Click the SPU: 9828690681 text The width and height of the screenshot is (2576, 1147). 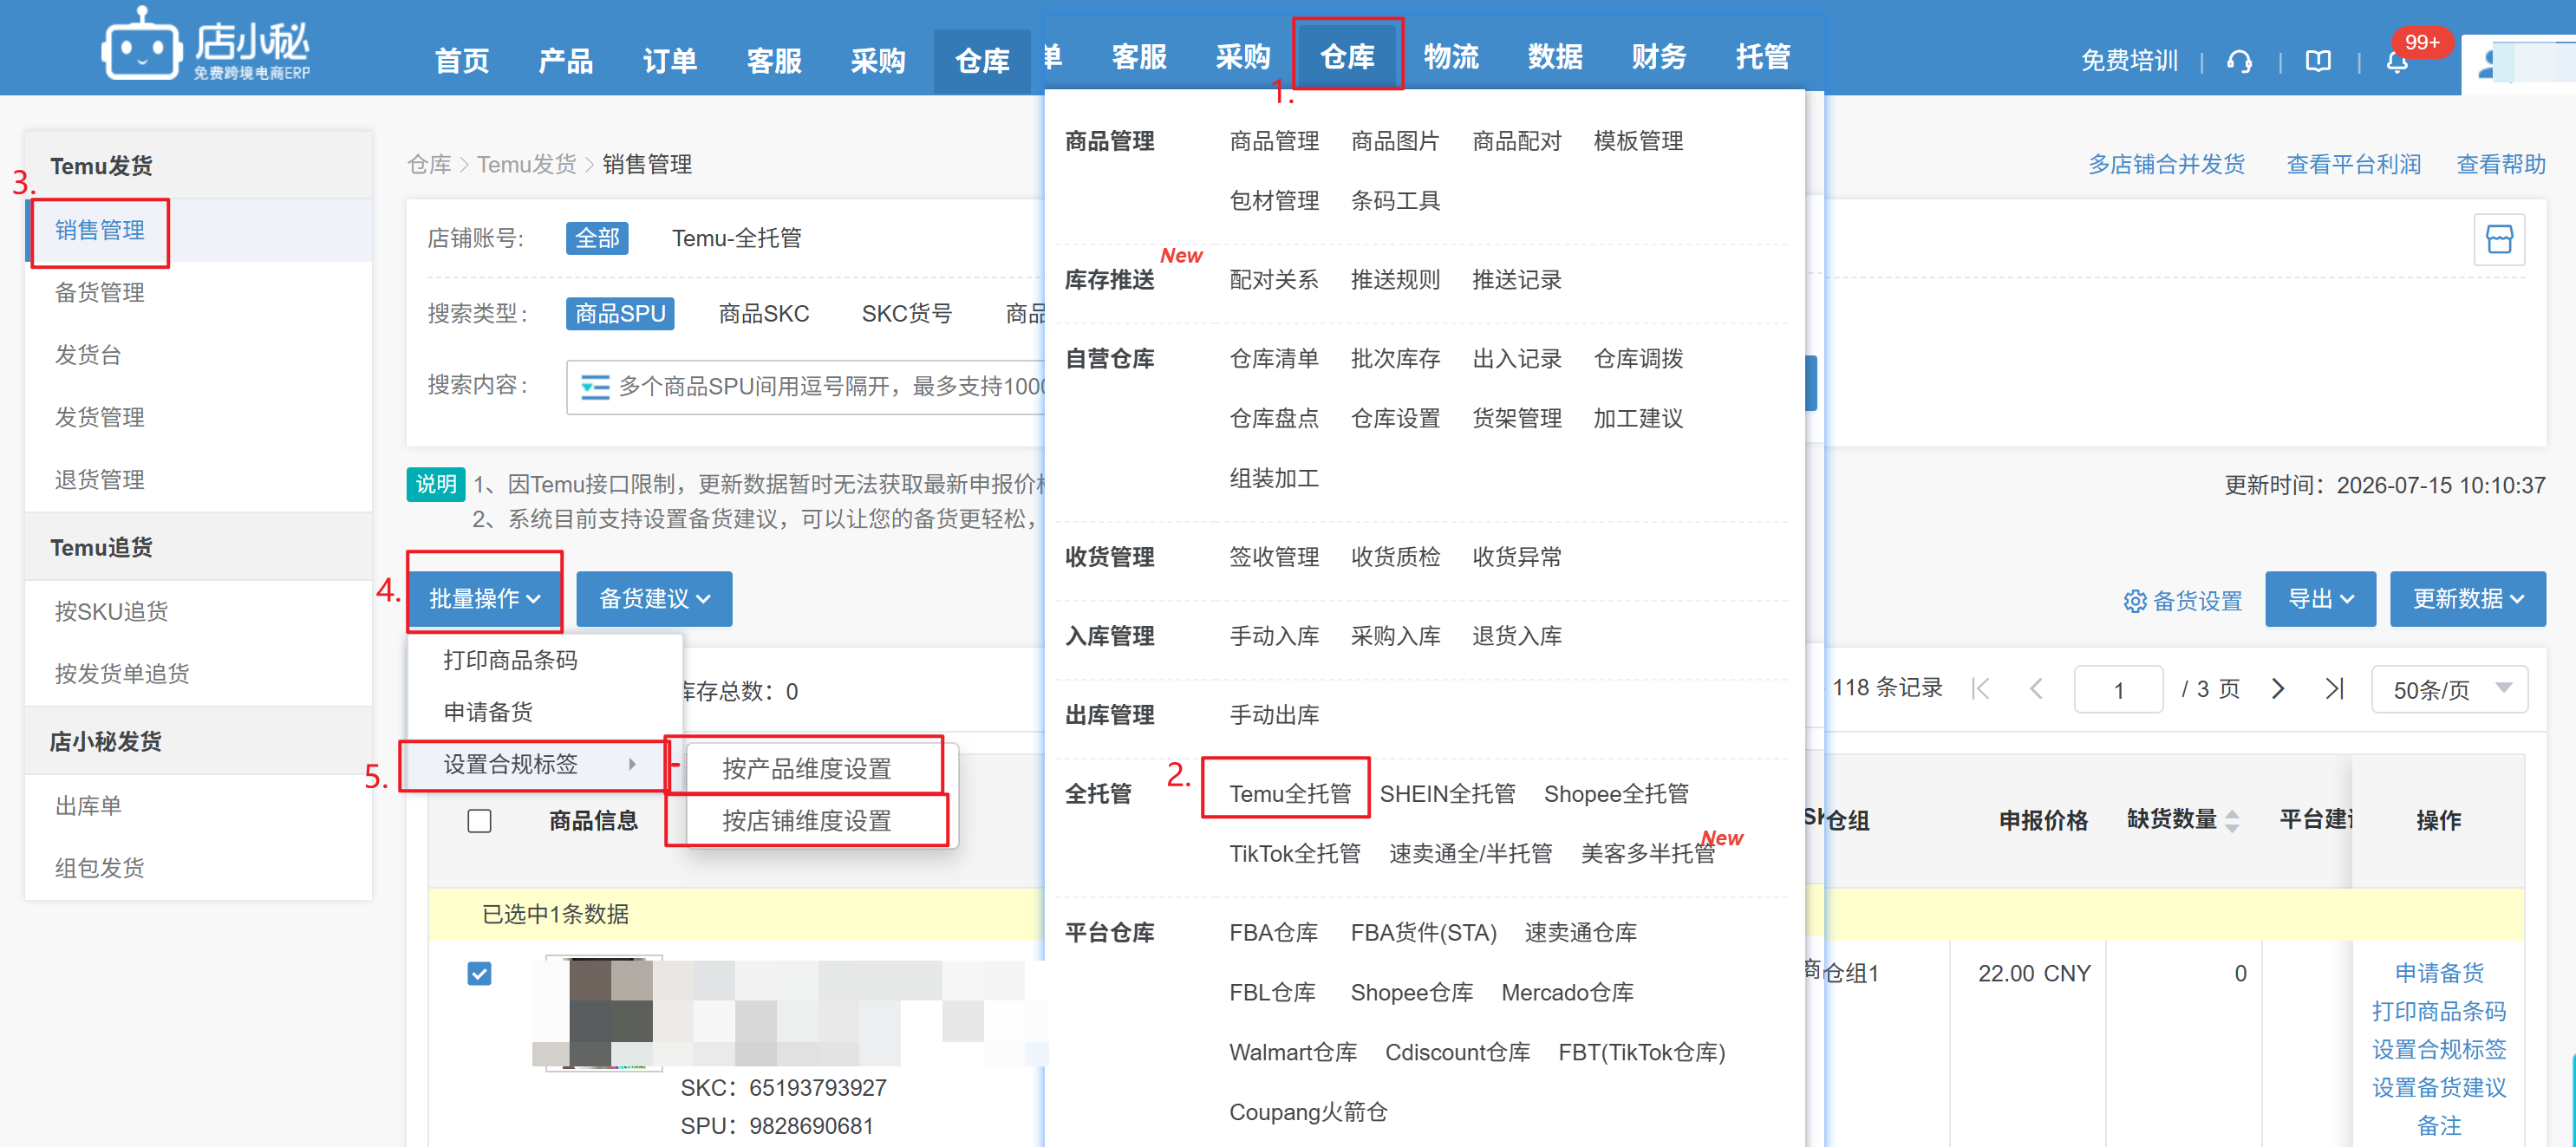(777, 1125)
